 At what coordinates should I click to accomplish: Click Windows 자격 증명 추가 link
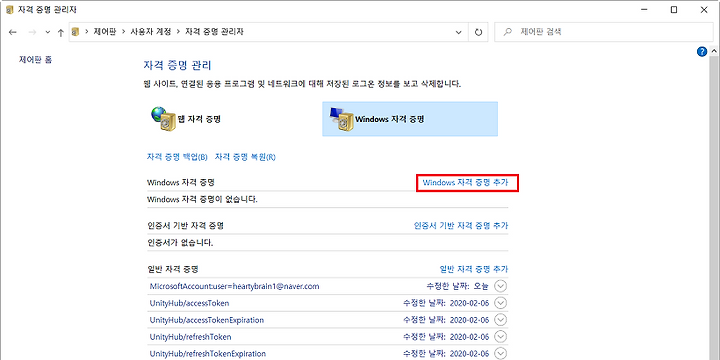tap(465, 182)
